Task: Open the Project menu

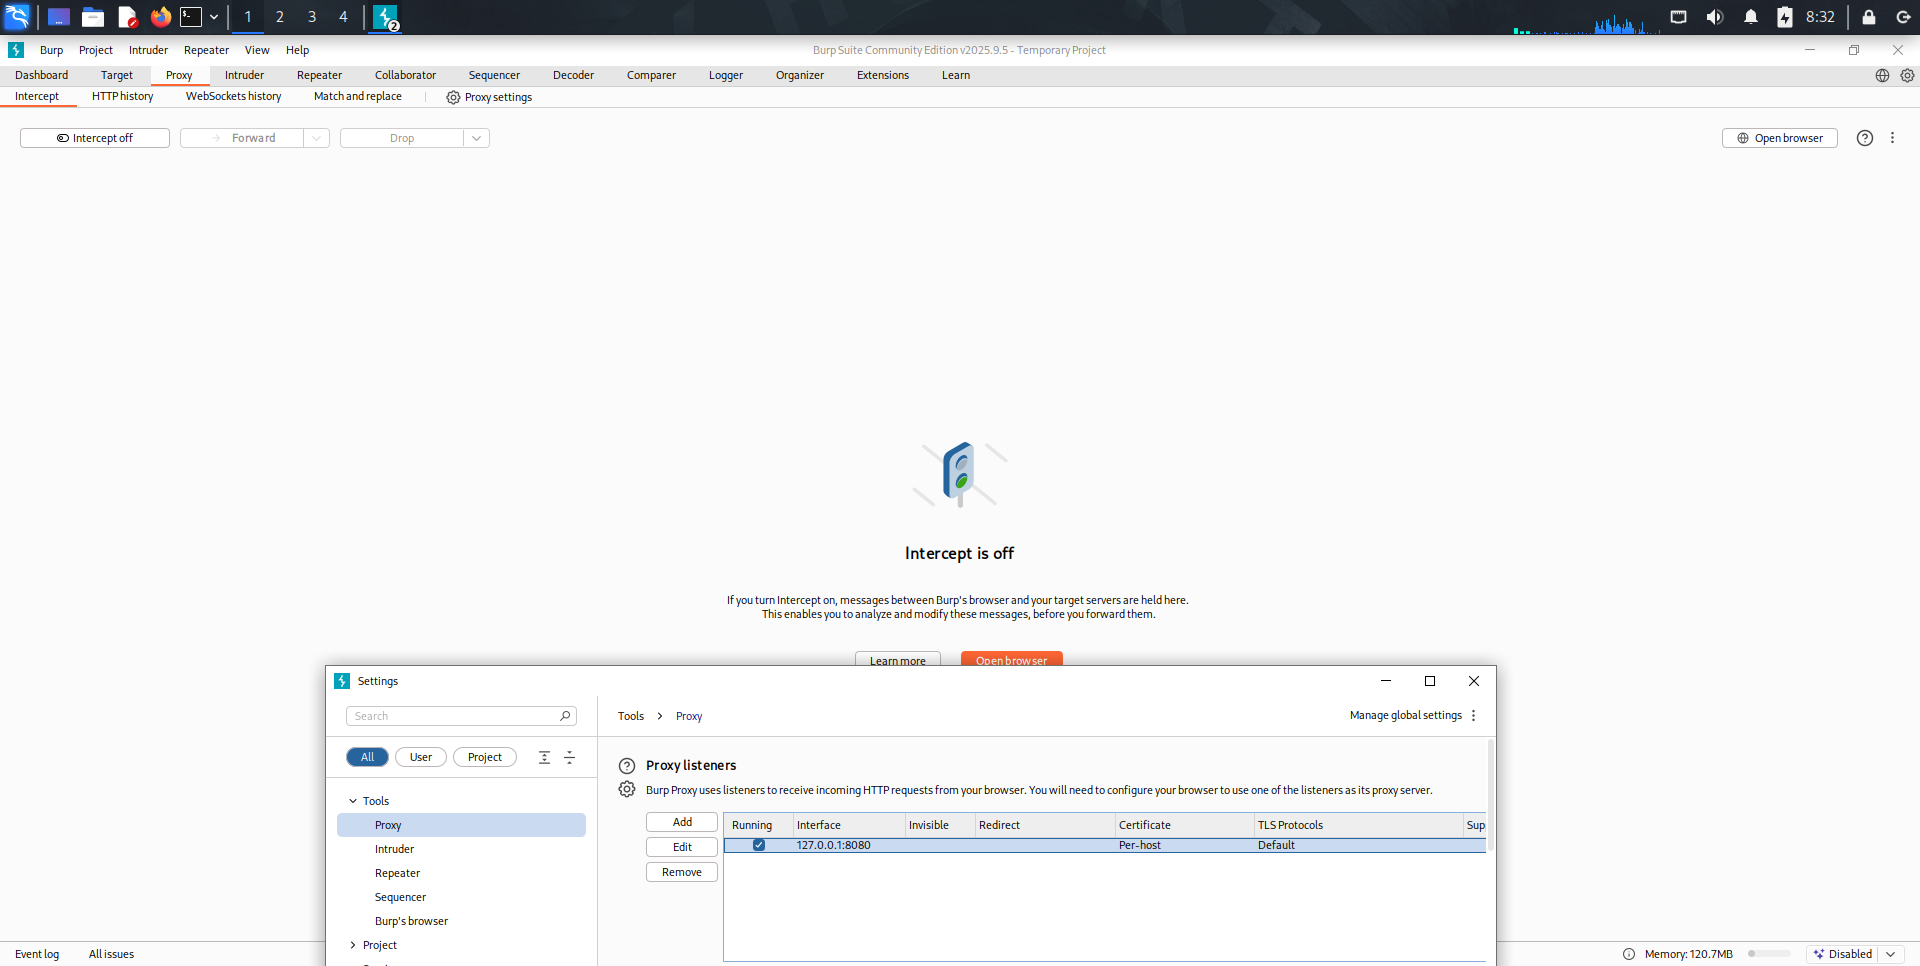Action: click(x=96, y=50)
